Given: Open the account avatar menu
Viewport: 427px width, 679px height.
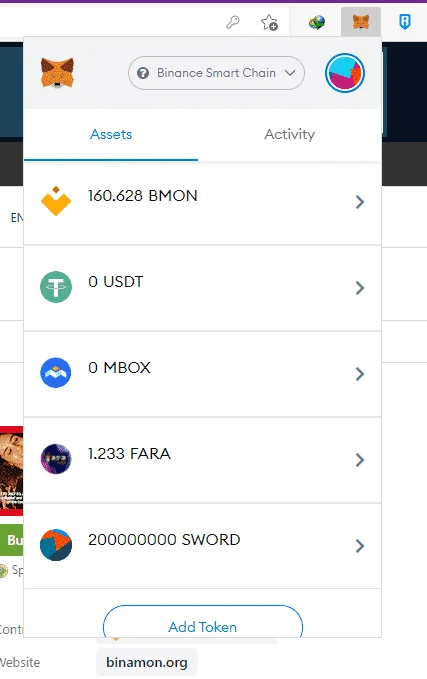Looking at the screenshot, I should point(345,73).
